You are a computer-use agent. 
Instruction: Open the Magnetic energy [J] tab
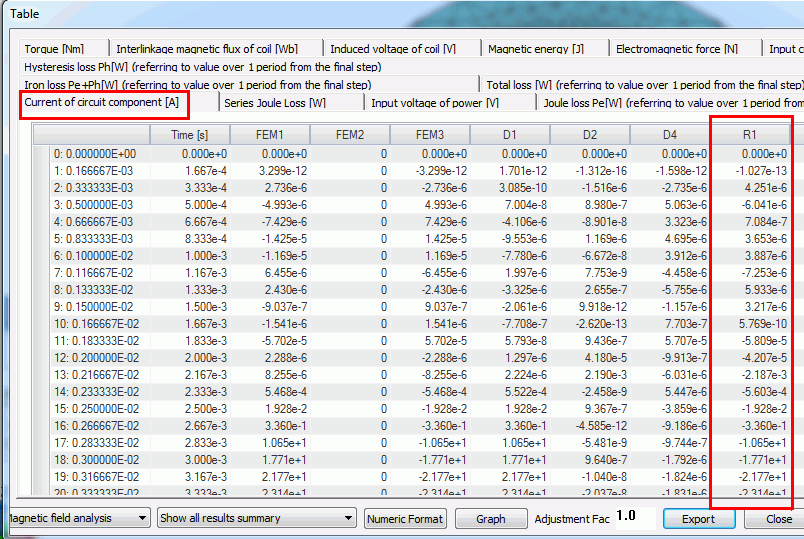click(x=536, y=48)
